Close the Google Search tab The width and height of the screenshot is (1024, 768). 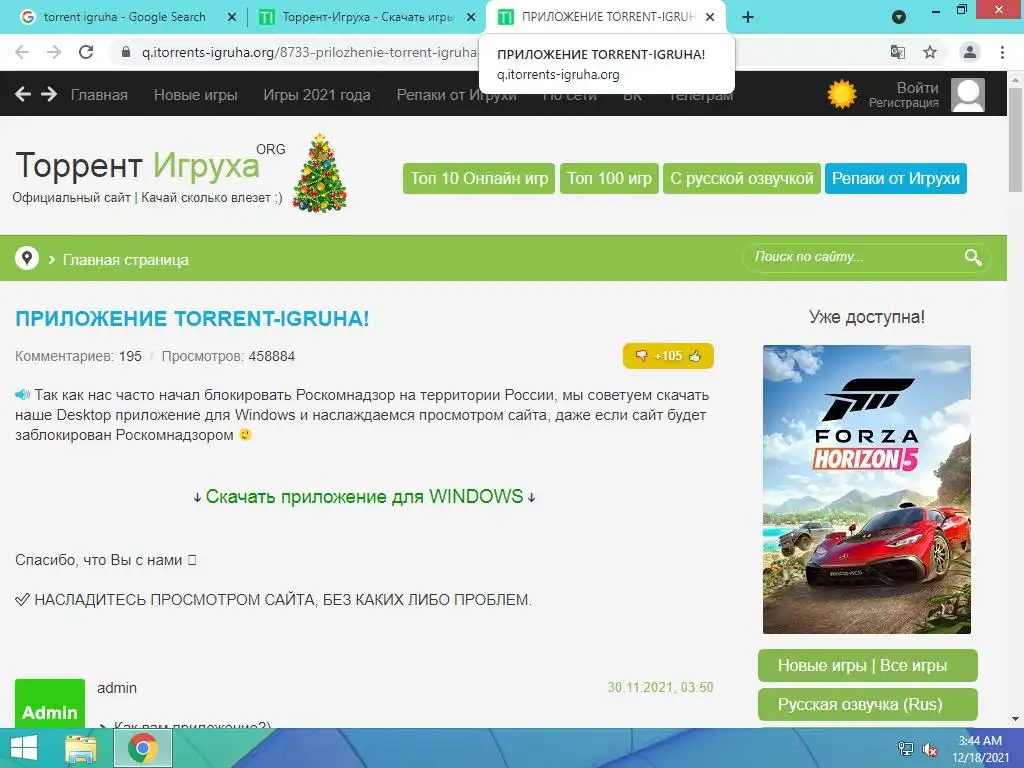pos(232,18)
